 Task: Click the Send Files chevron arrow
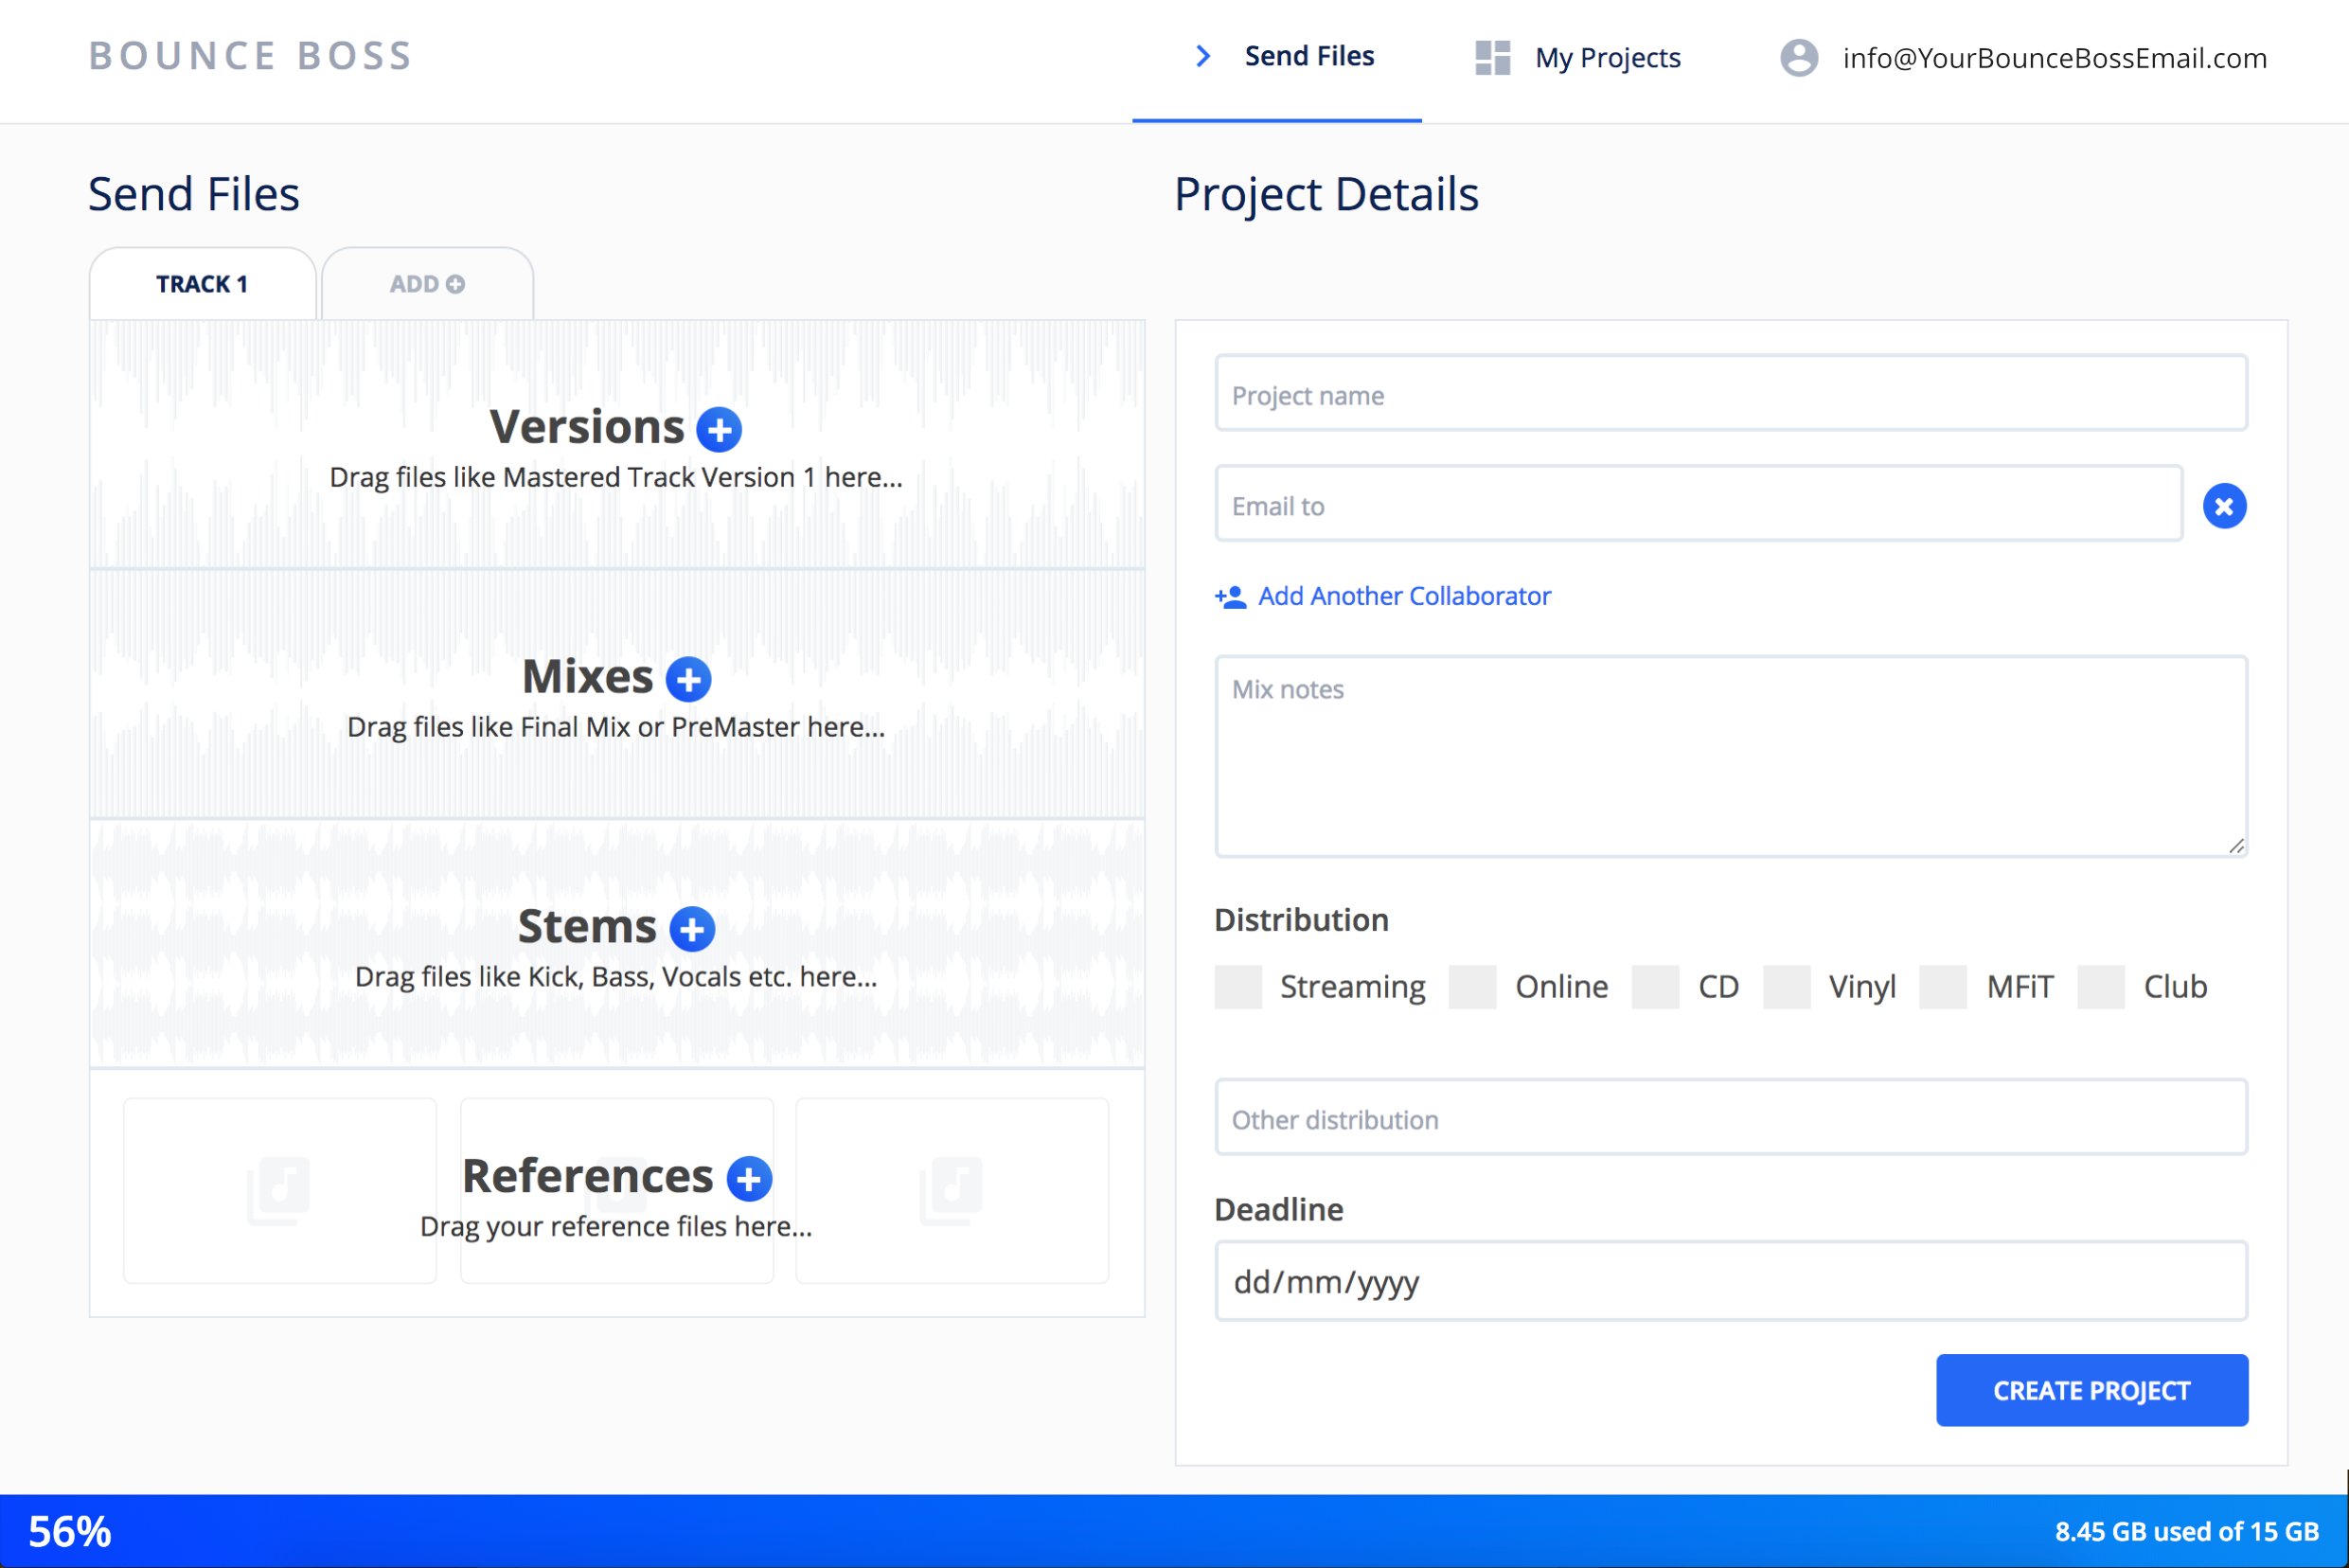(x=1203, y=57)
